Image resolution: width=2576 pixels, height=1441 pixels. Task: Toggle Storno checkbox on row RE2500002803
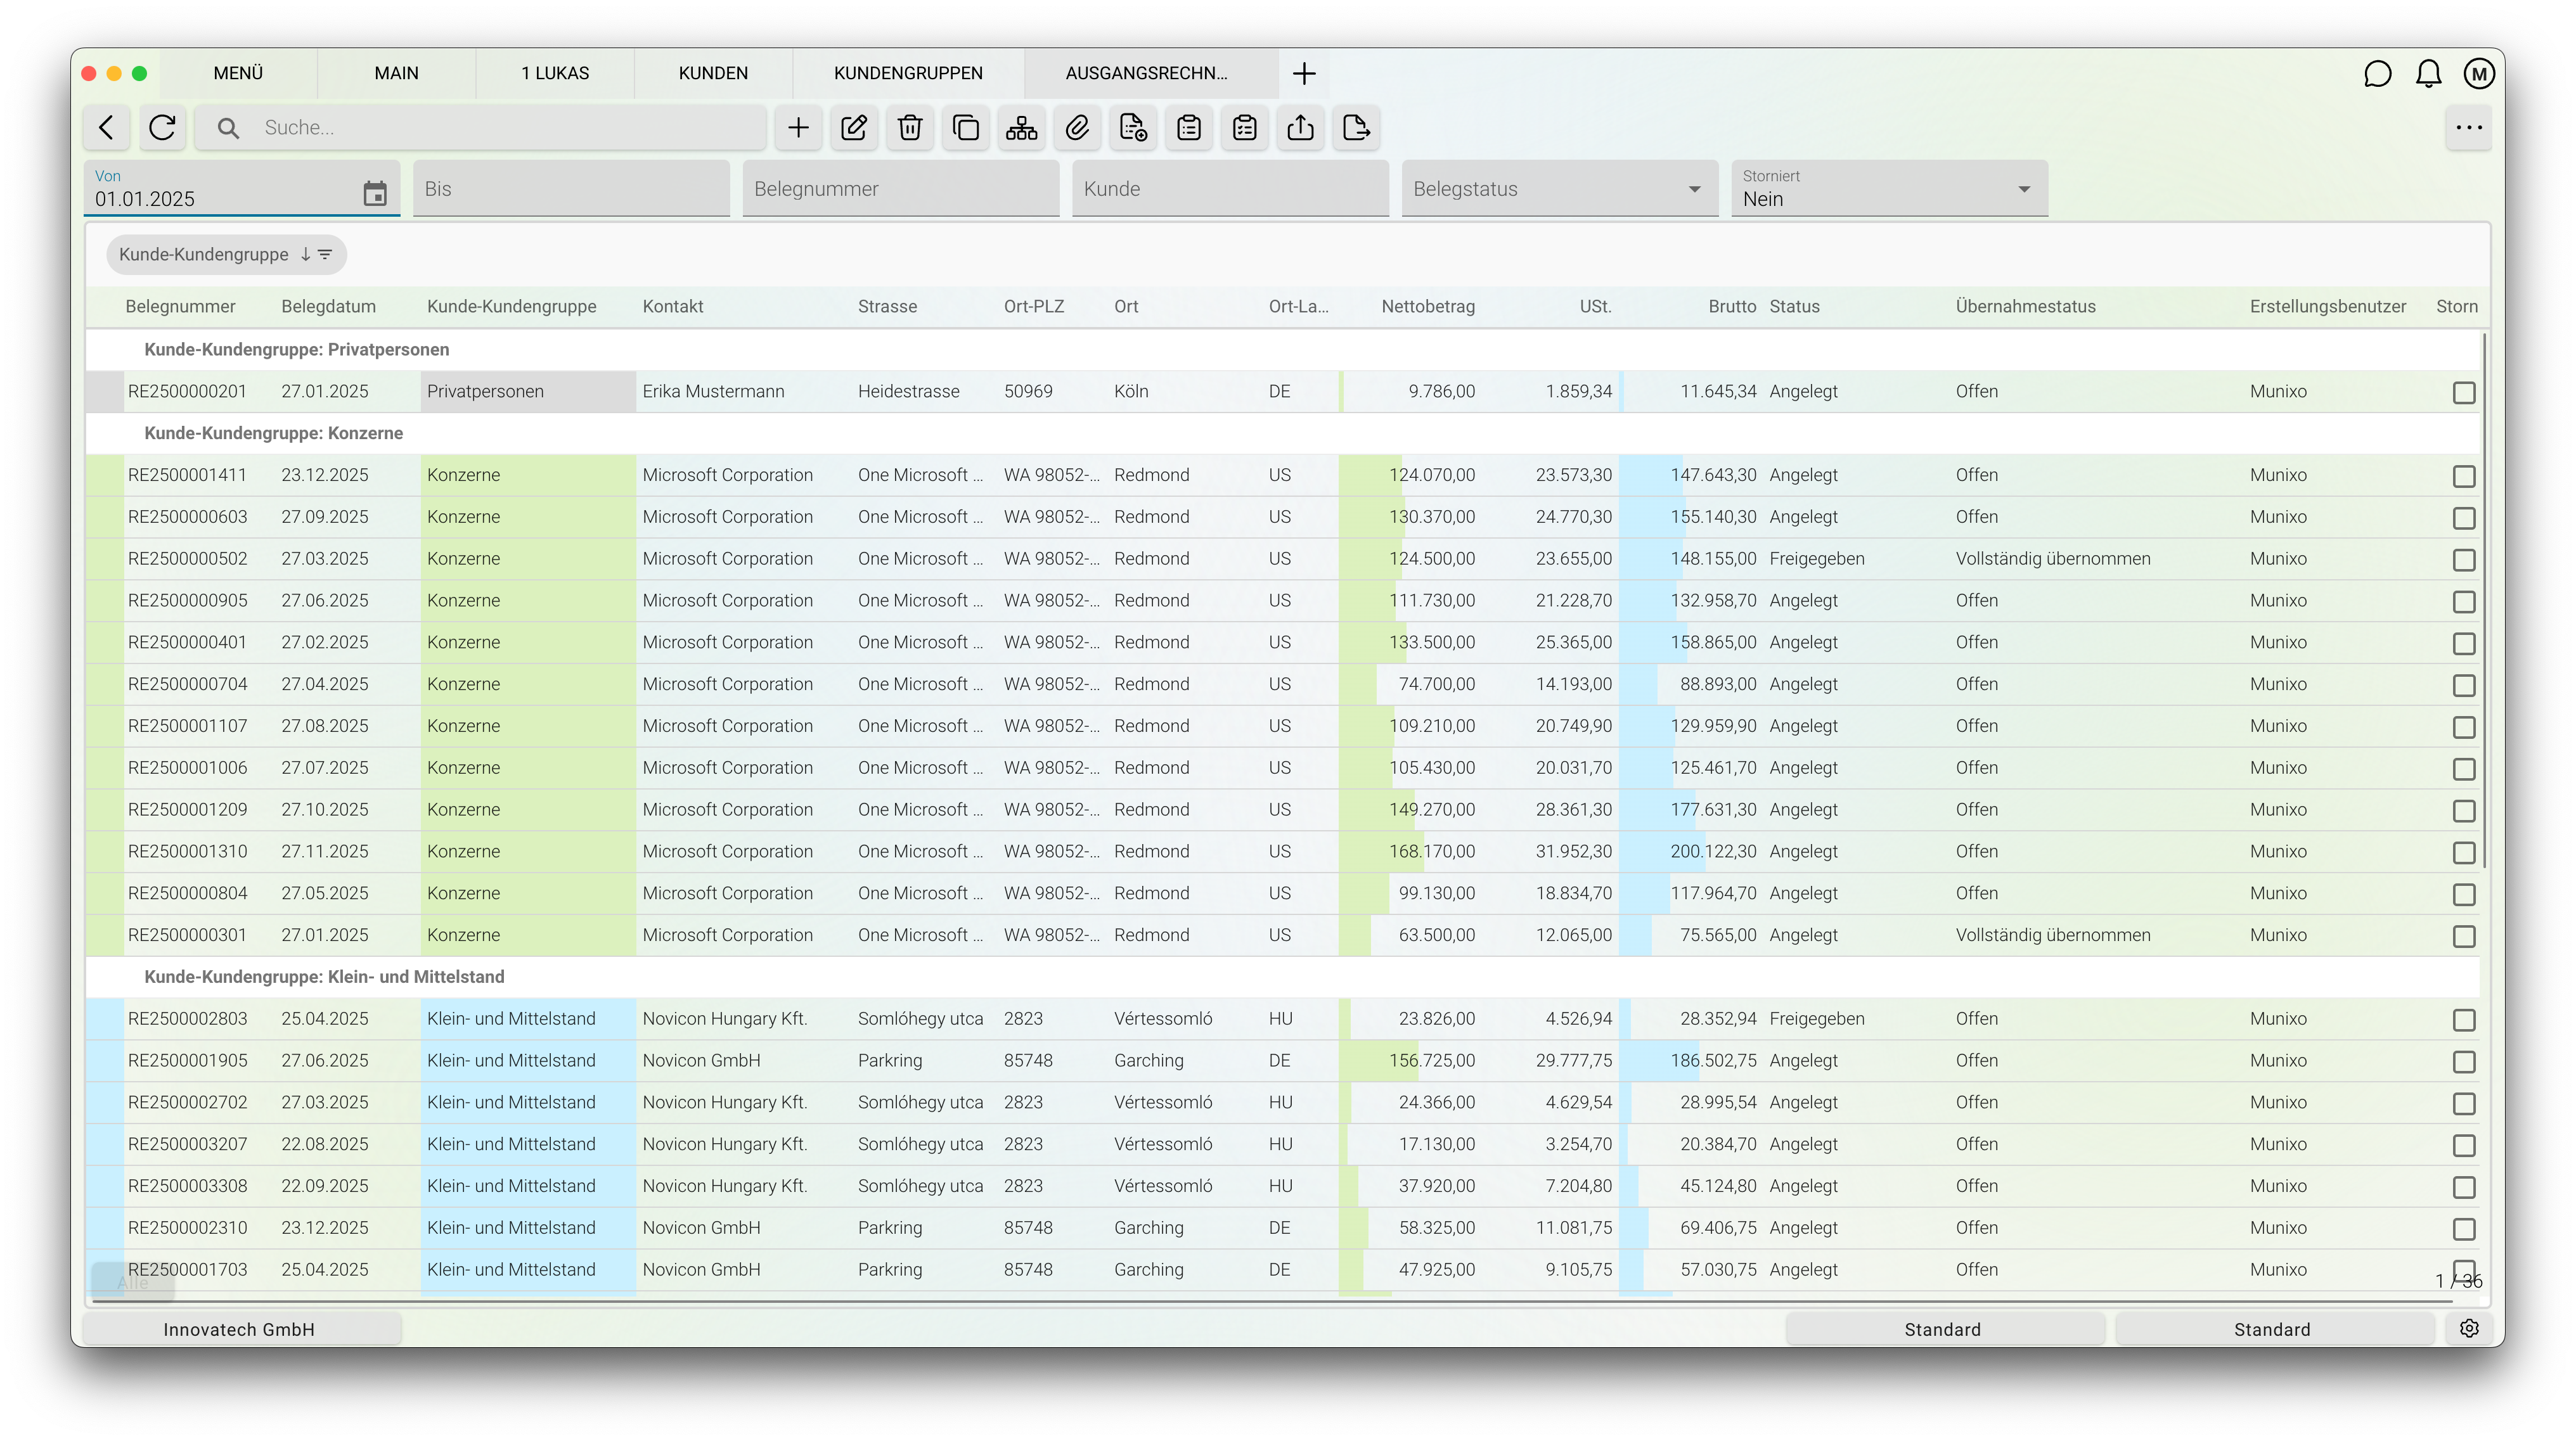tap(2463, 1020)
